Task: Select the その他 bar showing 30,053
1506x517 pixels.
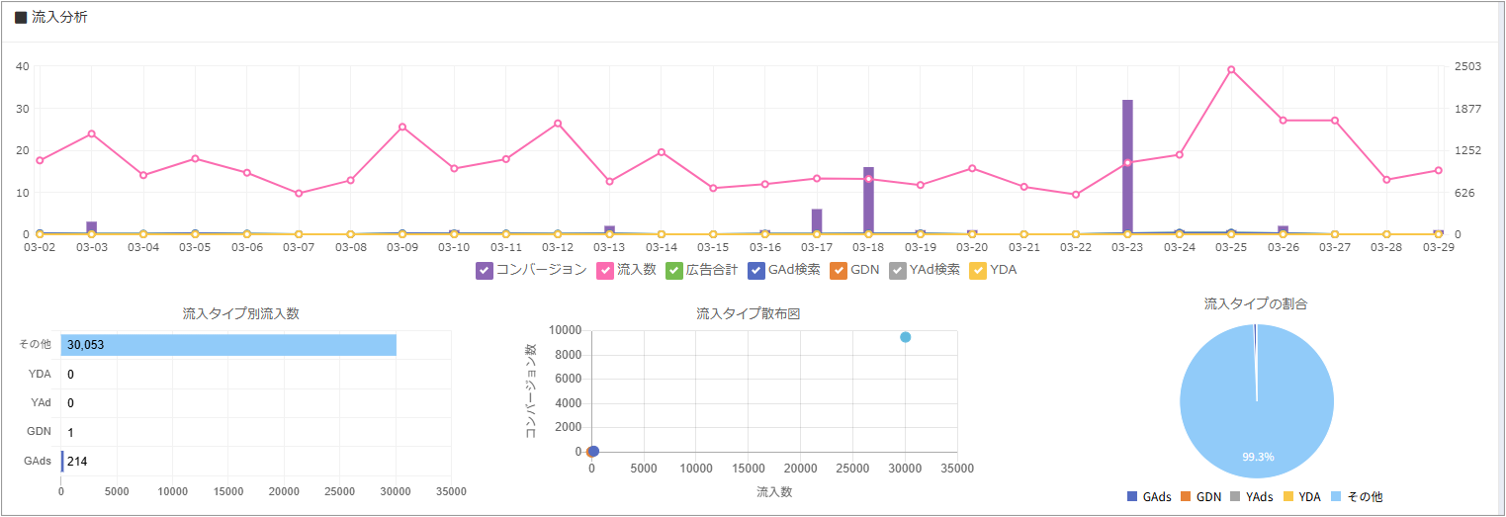Action: [229, 345]
